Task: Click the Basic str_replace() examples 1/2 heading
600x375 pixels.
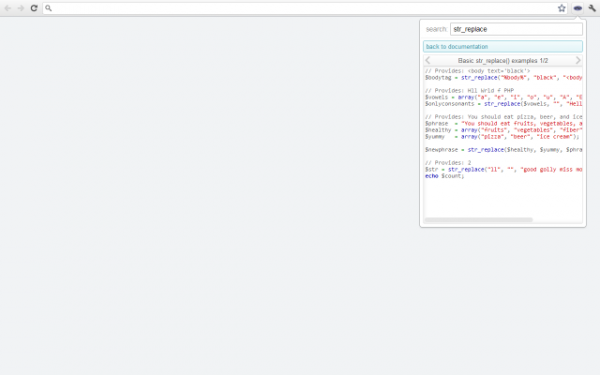Action: point(503,60)
